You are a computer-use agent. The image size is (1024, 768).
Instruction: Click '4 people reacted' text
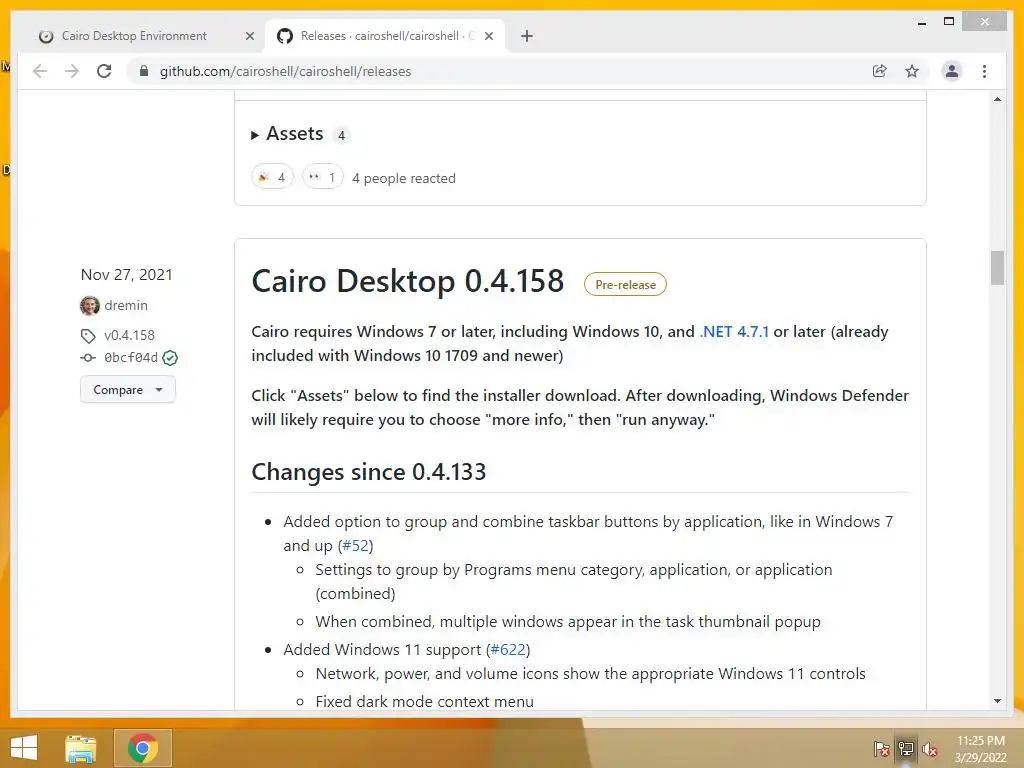pos(404,178)
